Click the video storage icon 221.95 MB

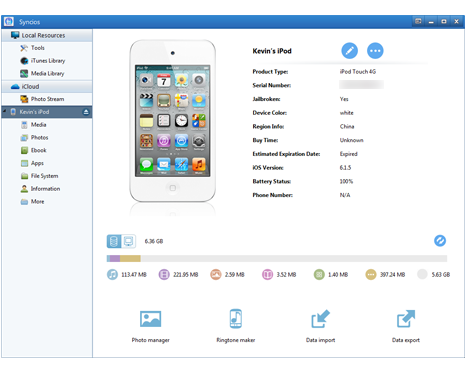pyautogui.click(x=164, y=275)
